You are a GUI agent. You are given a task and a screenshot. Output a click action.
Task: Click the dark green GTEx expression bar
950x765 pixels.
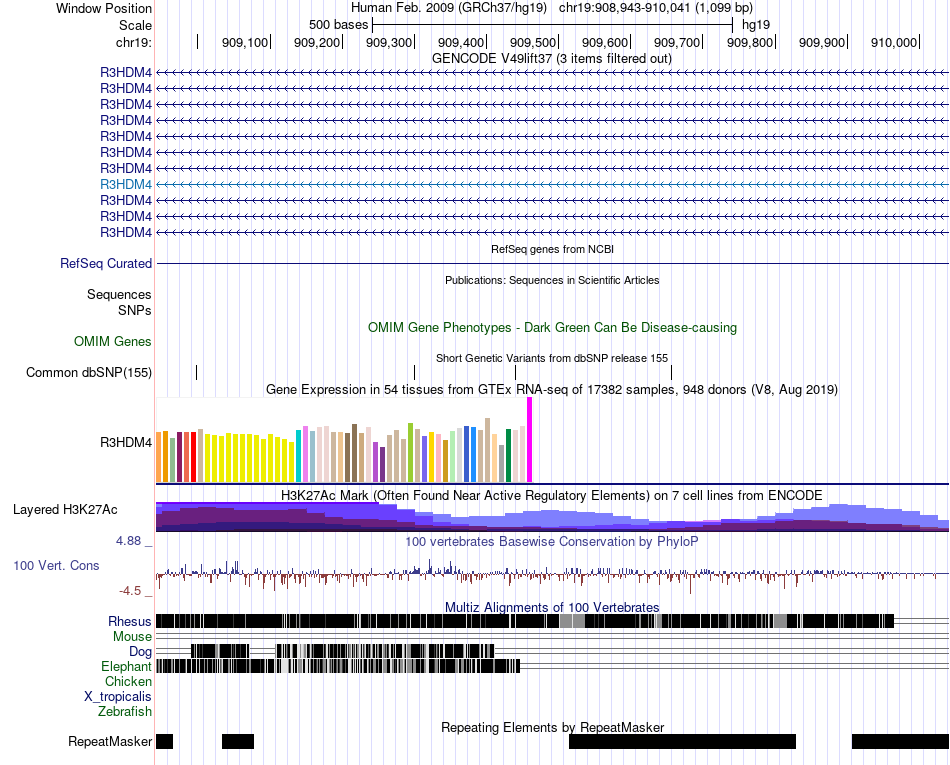pyautogui.click(x=509, y=455)
